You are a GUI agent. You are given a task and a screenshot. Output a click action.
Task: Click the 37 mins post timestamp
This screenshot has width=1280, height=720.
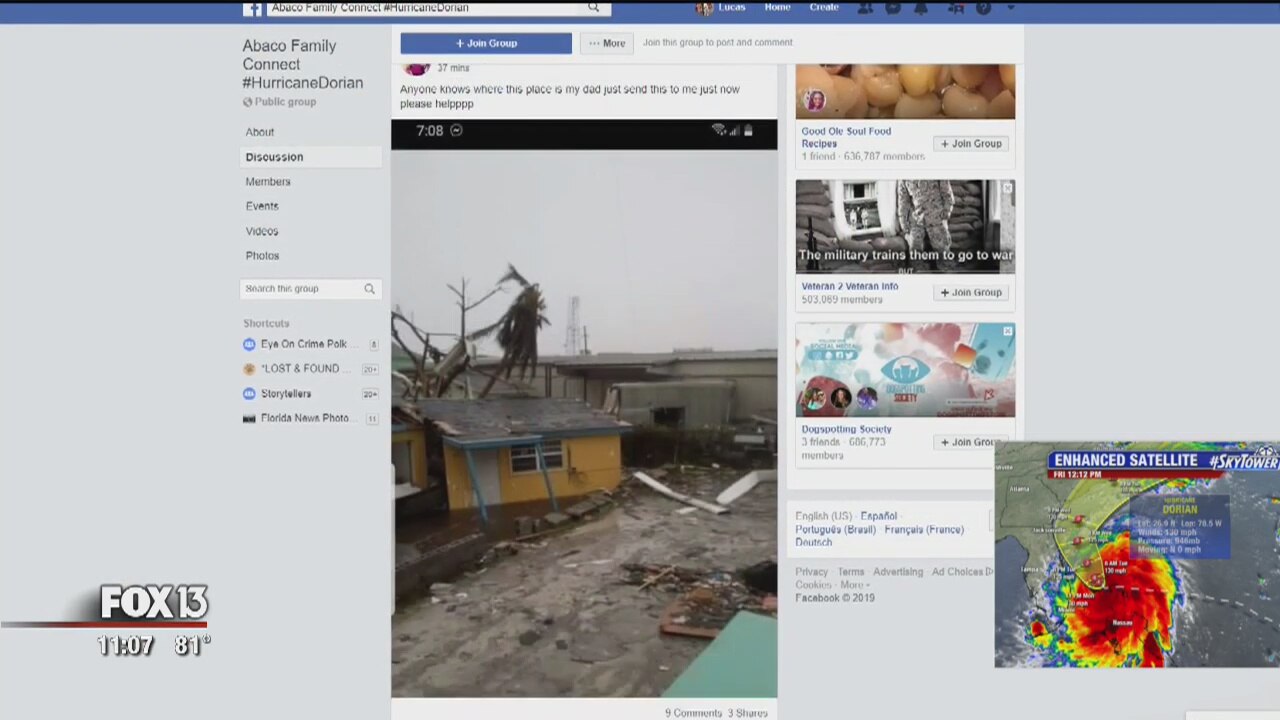pos(453,68)
